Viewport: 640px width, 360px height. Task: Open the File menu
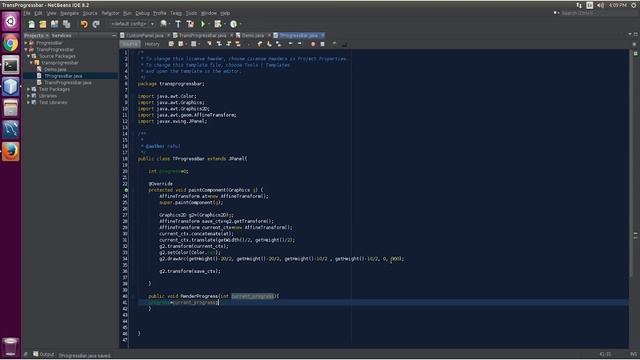click(27, 13)
